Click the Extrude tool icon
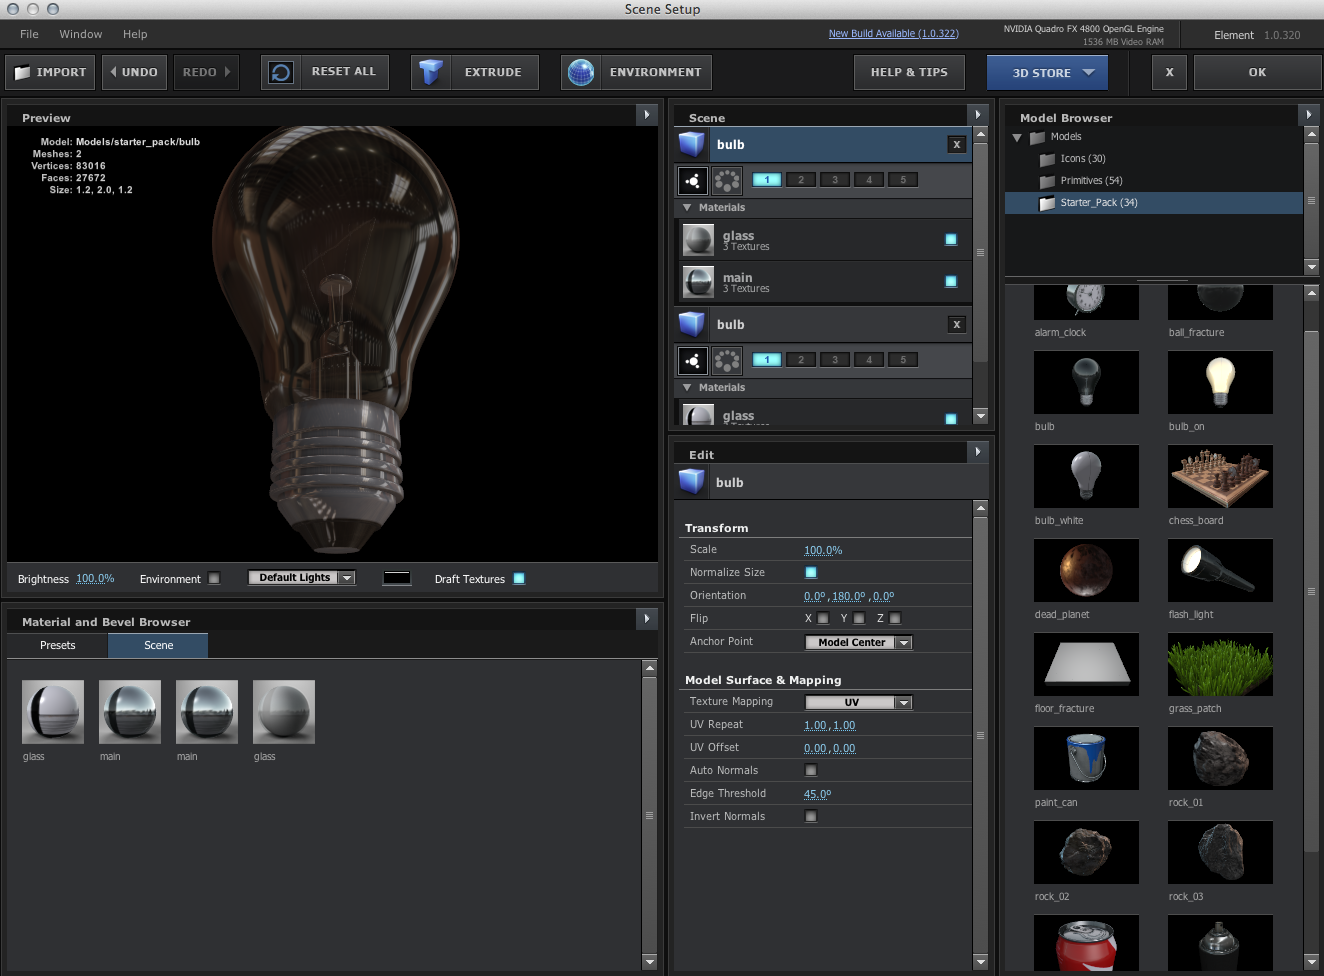Image resolution: width=1324 pixels, height=976 pixels. [x=431, y=72]
